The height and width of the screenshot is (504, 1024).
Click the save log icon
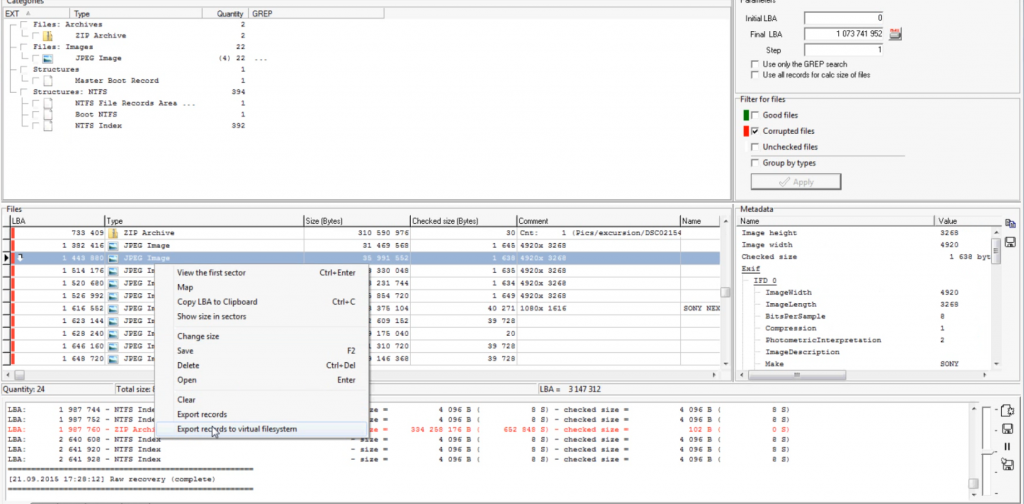1008,429
